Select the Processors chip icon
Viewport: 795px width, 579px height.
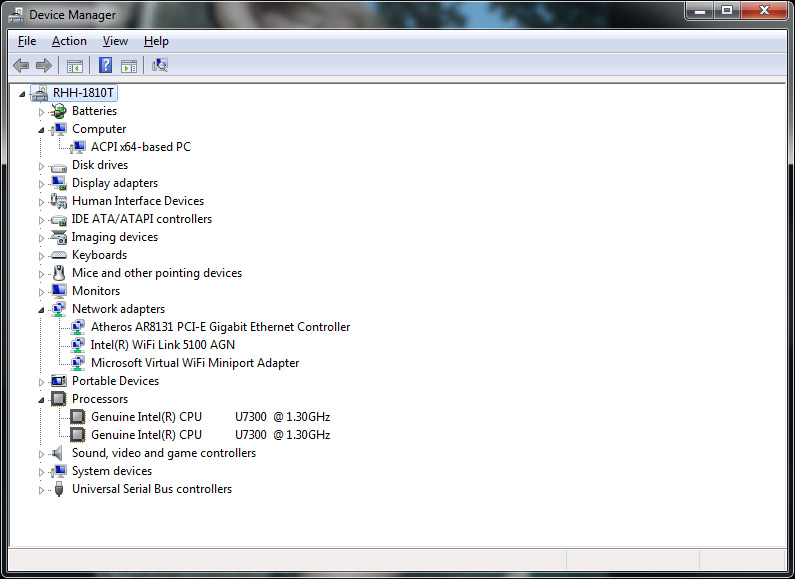[x=59, y=399]
